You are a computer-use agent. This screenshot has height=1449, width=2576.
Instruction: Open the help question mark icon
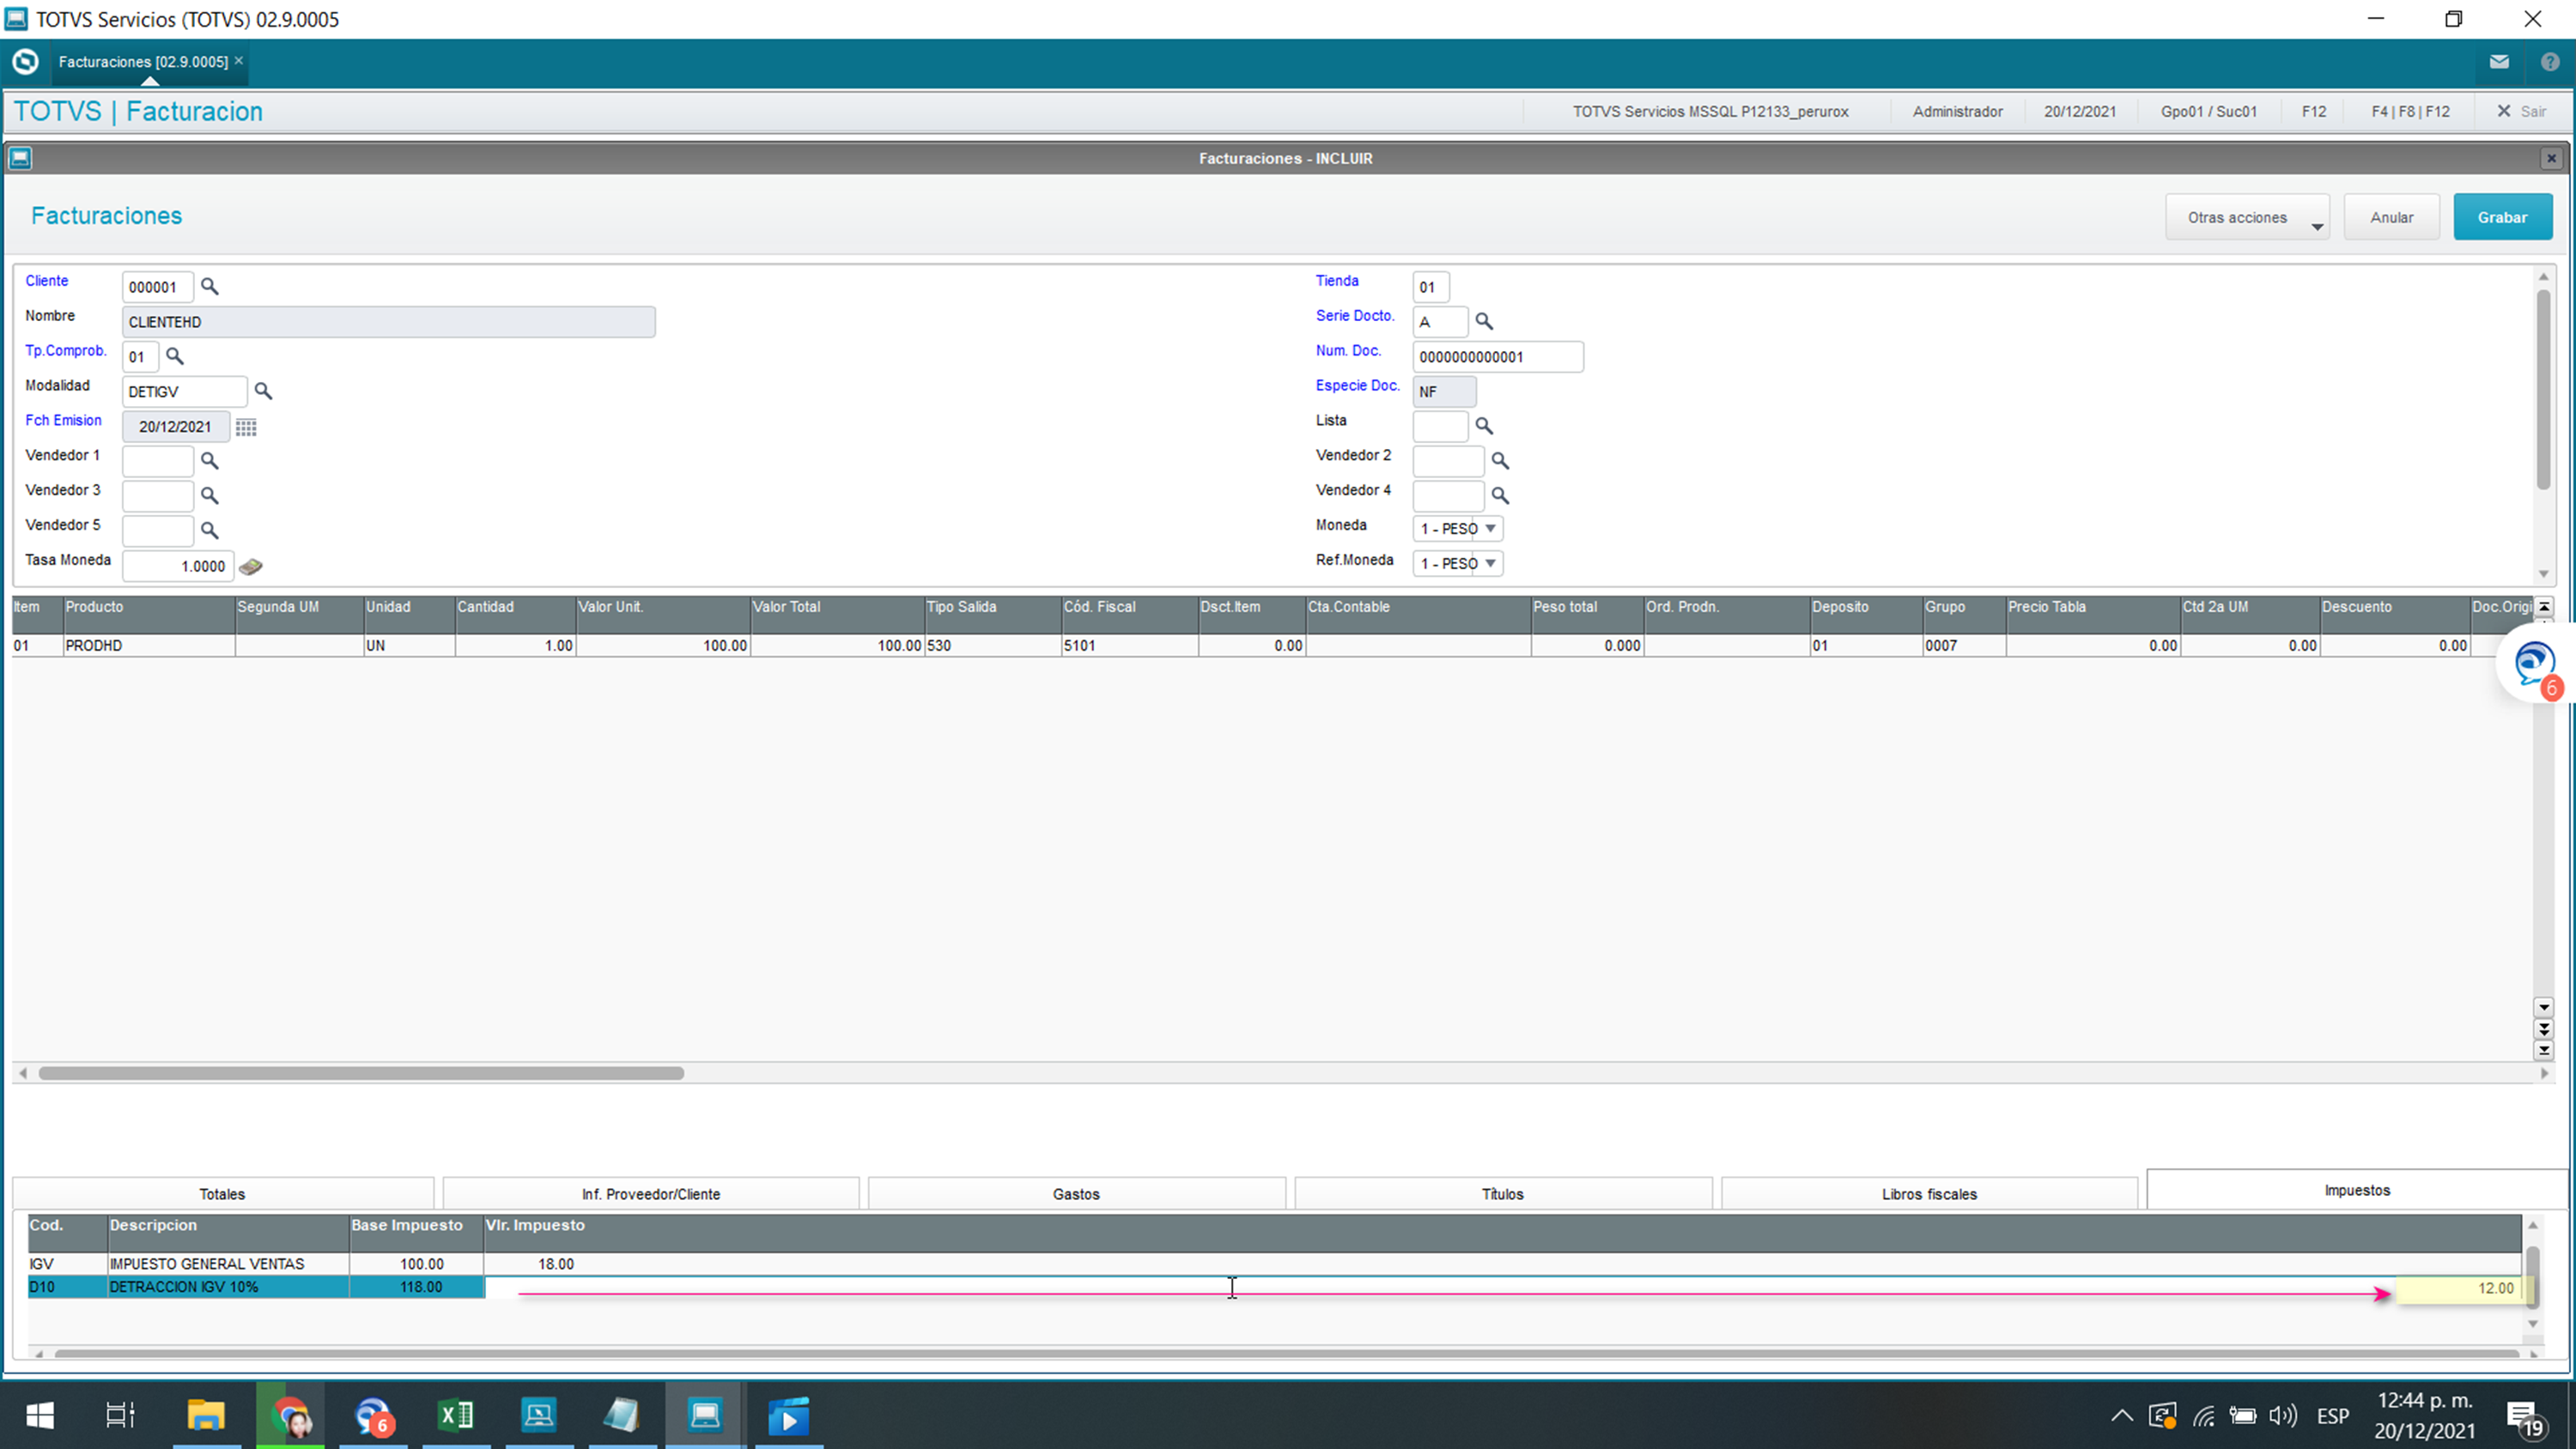coord(2550,62)
